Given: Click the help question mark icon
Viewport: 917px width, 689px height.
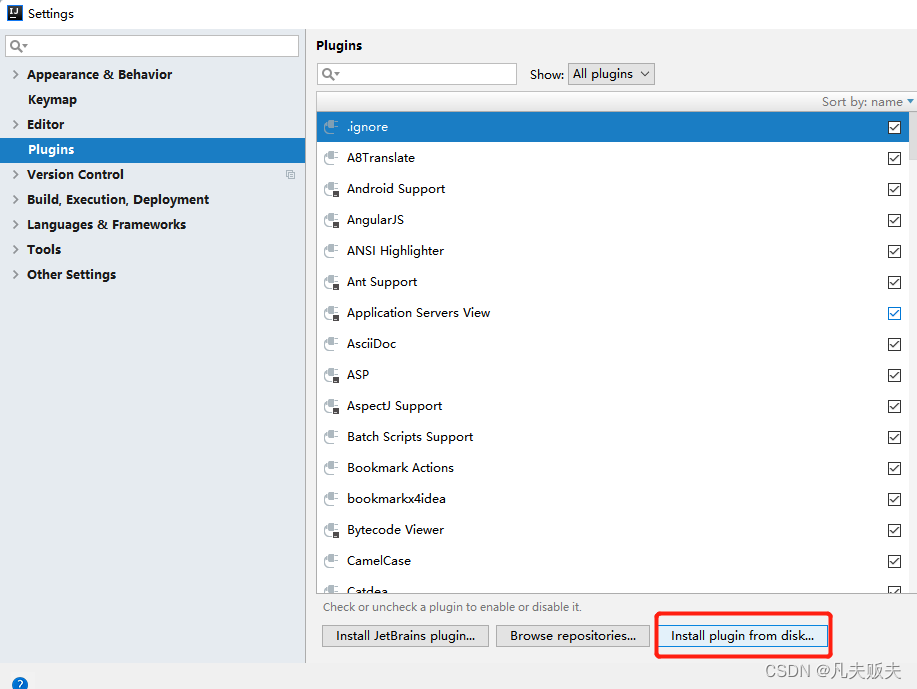Looking at the screenshot, I should point(19,683).
